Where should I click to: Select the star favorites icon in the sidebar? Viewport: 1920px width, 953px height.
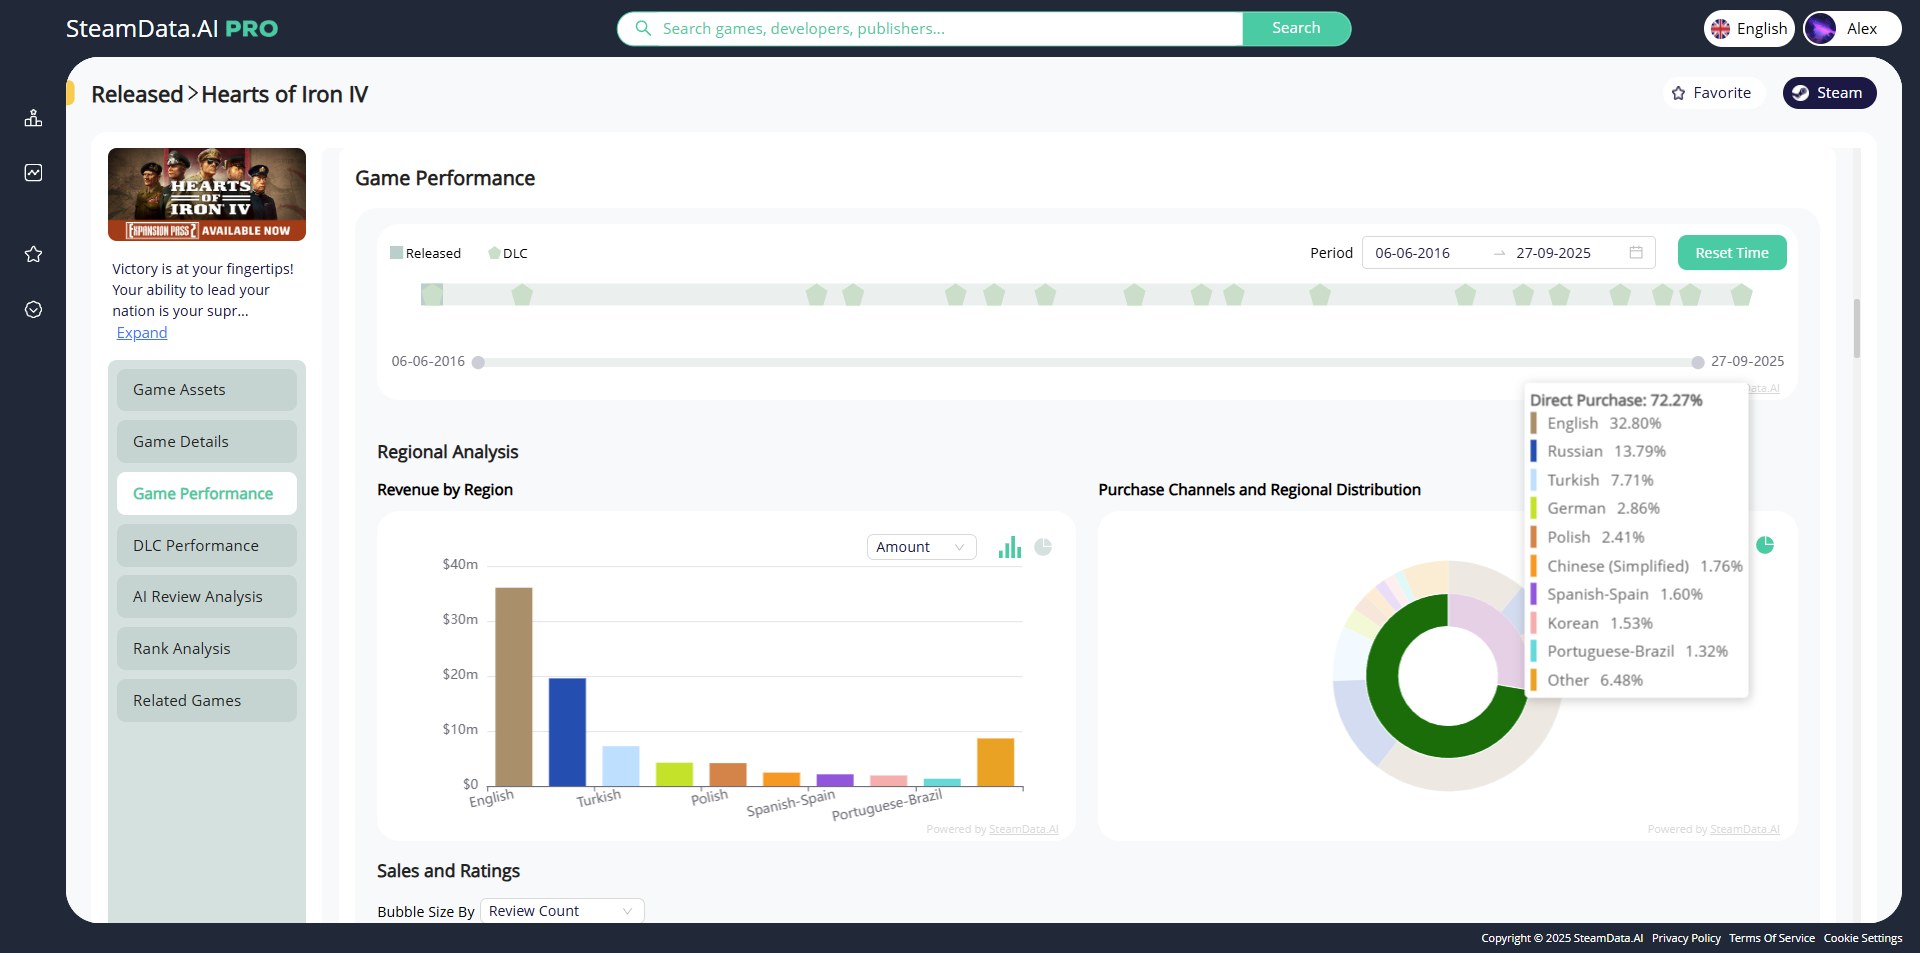[33, 255]
